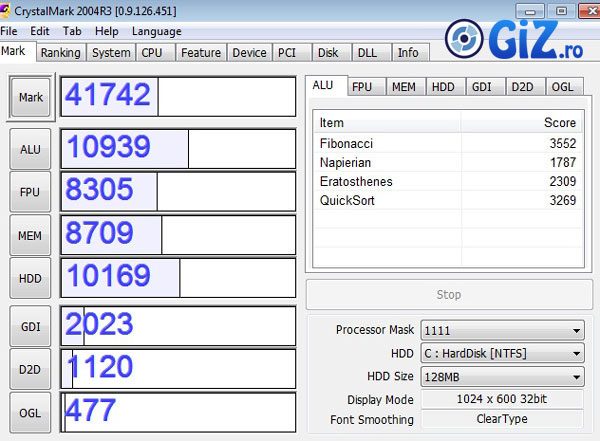Image resolution: width=600 pixels, height=441 pixels.
Task: Switch to the PCI tab
Action: tap(291, 52)
